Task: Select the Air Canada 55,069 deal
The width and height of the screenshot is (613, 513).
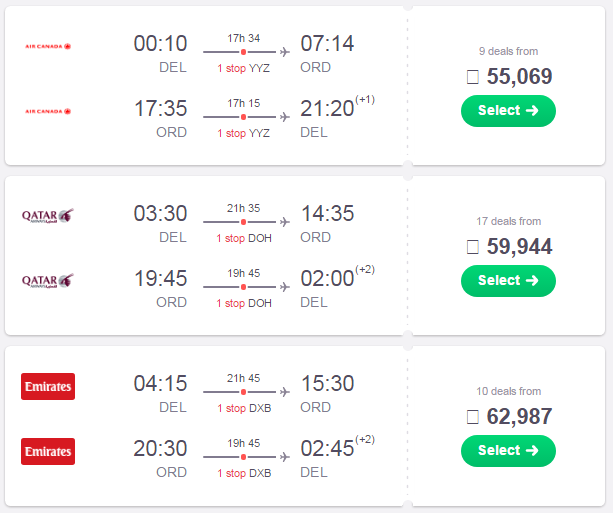Action: pyautogui.click(x=508, y=111)
